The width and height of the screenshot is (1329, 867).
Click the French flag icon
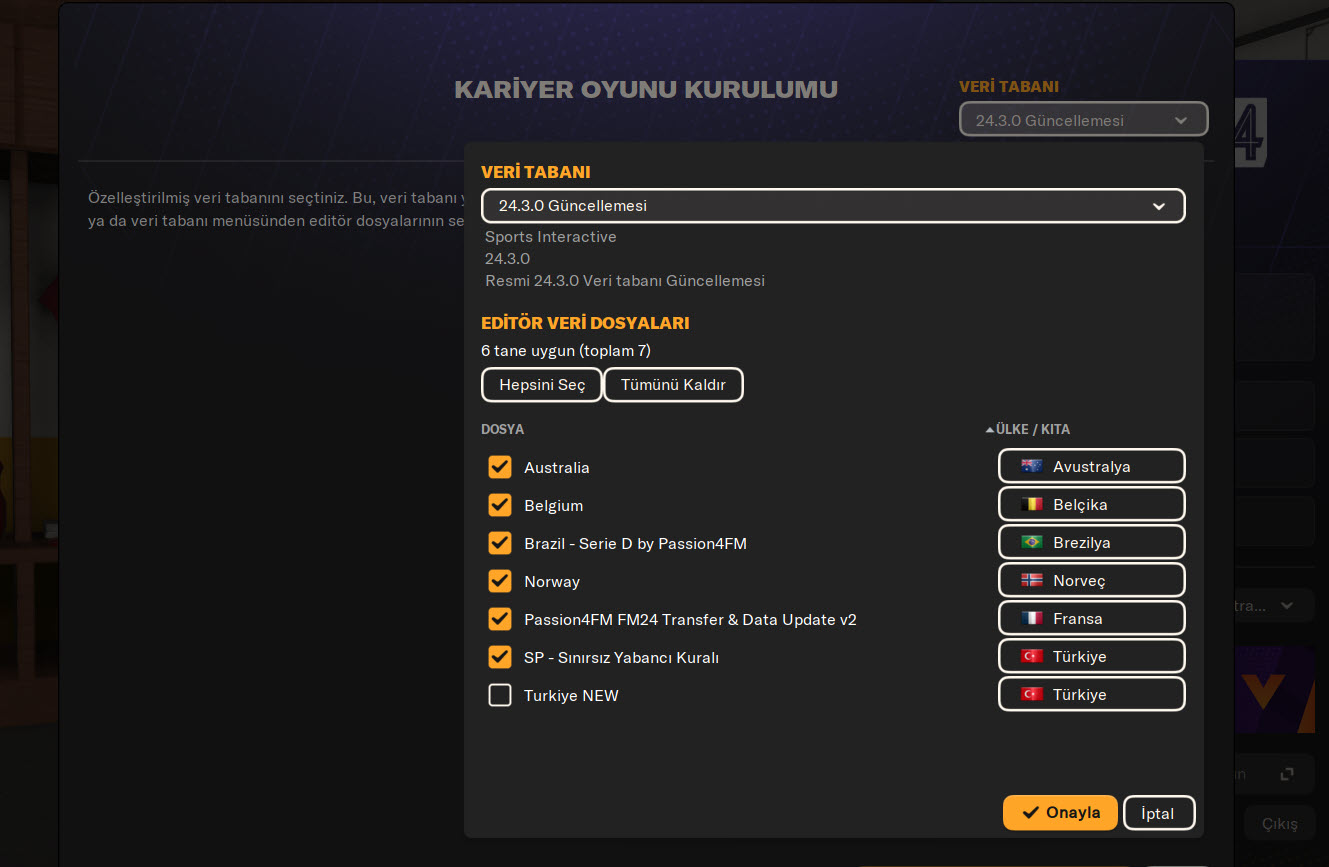(x=1031, y=618)
